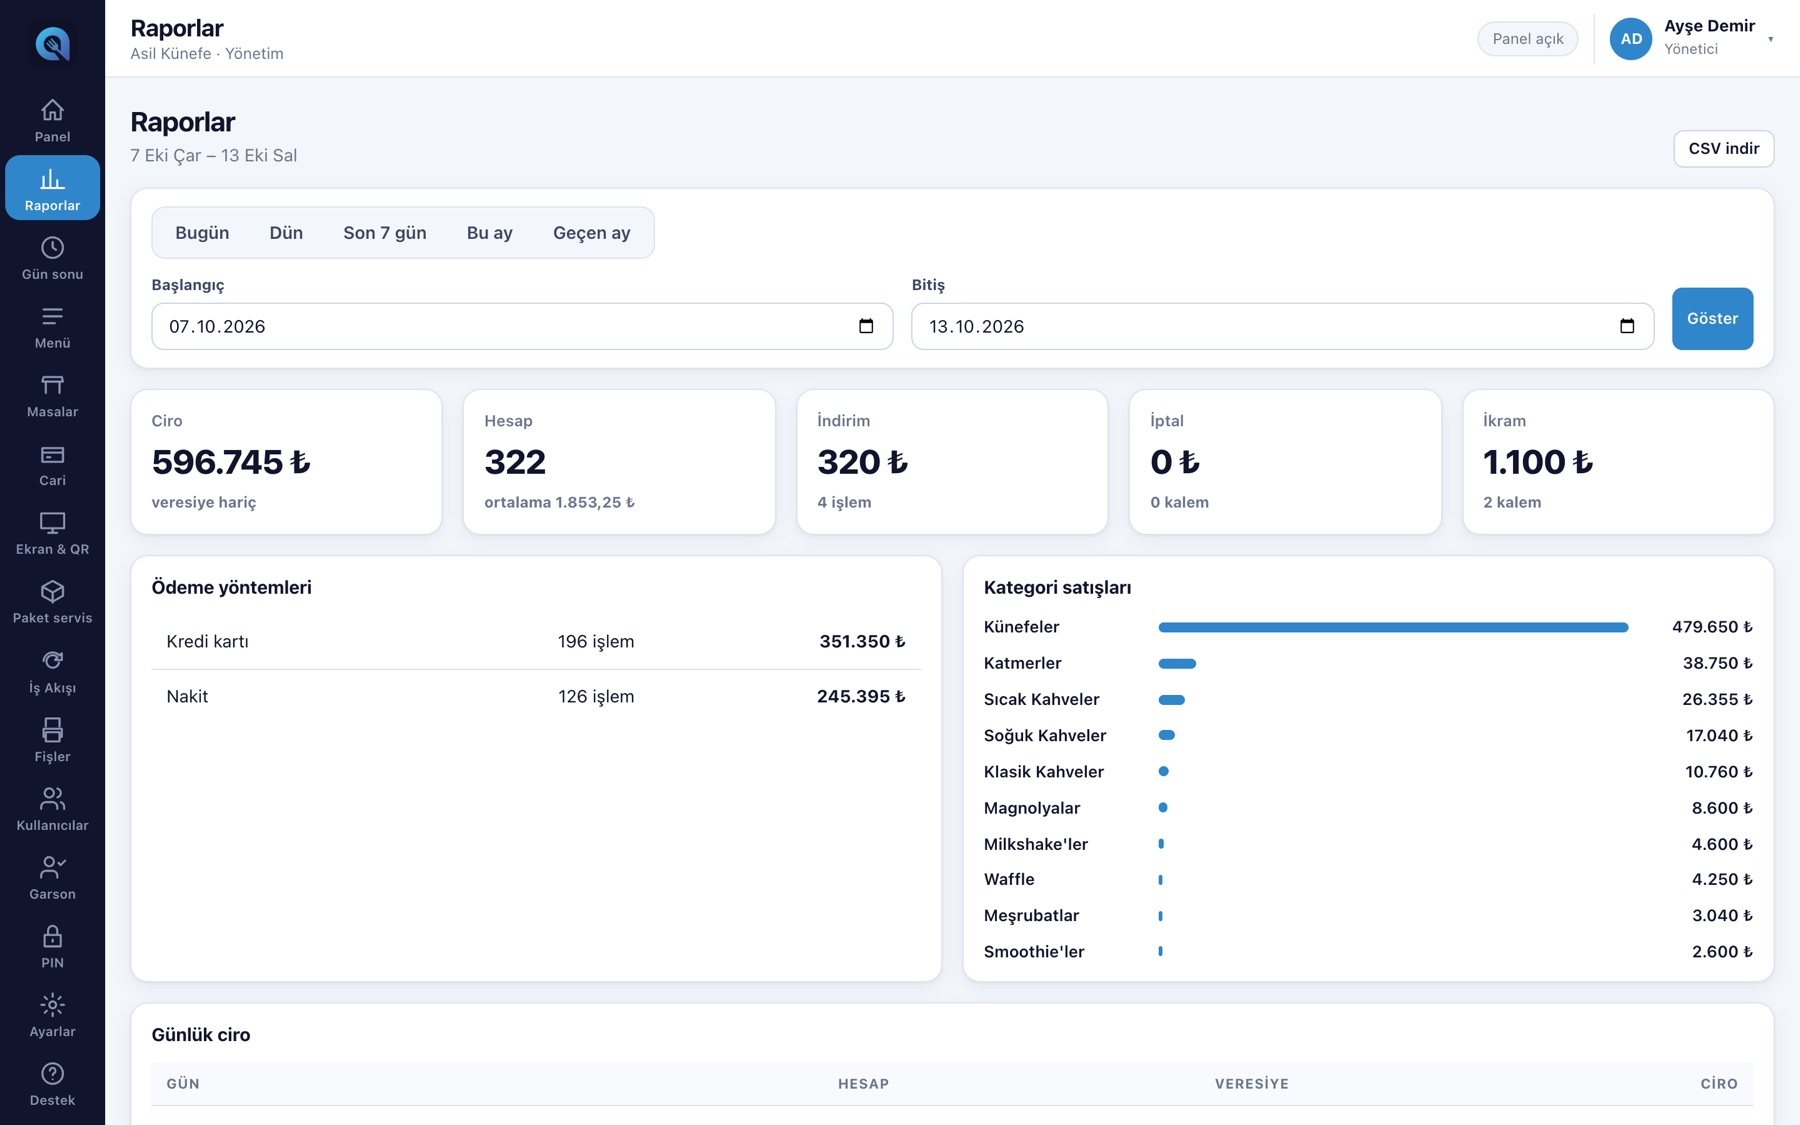Open the Garson user-check icon
The width and height of the screenshot is (1800, 1125).
[52, 867]
